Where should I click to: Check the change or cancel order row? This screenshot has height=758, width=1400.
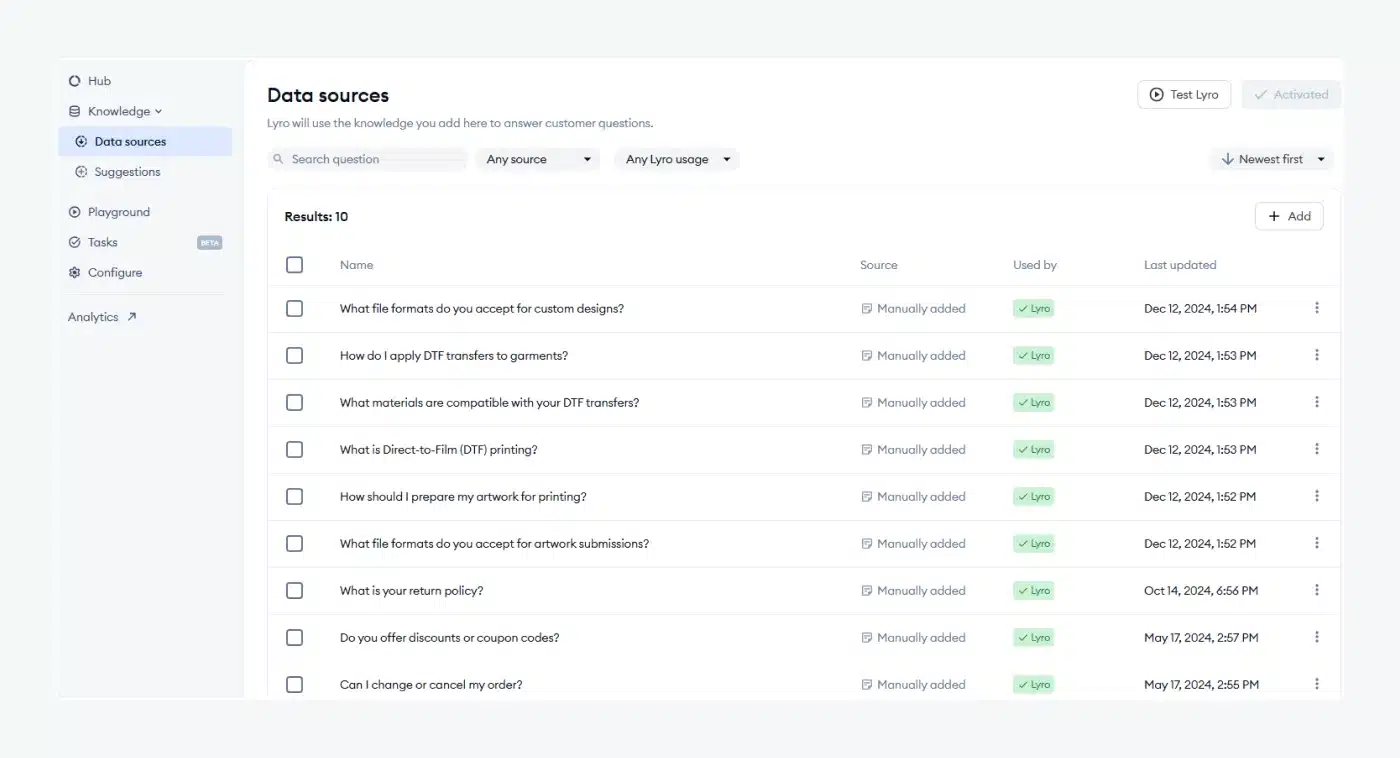[294, 685]
